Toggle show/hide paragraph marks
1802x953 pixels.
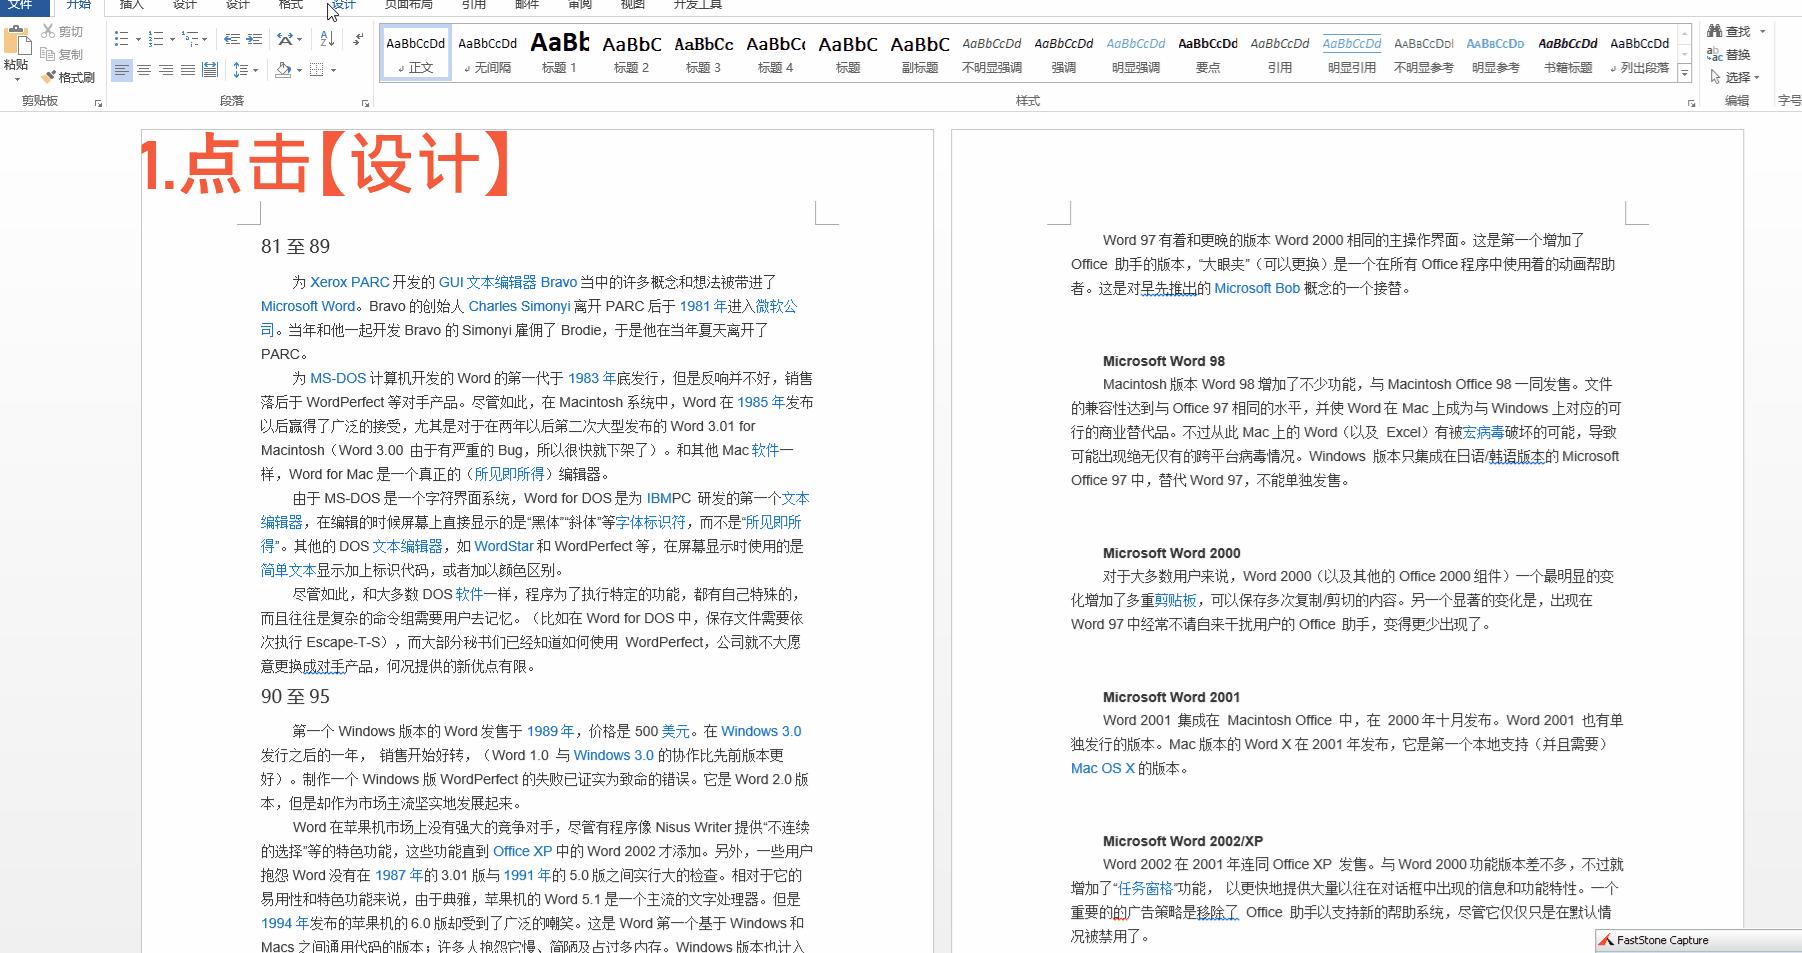(357, 39)
